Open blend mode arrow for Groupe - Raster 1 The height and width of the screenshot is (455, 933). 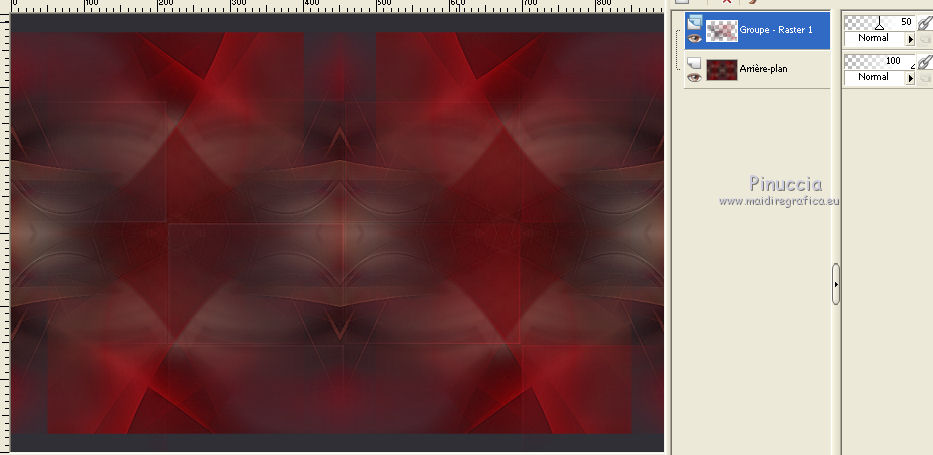click(x=910, y=39)
